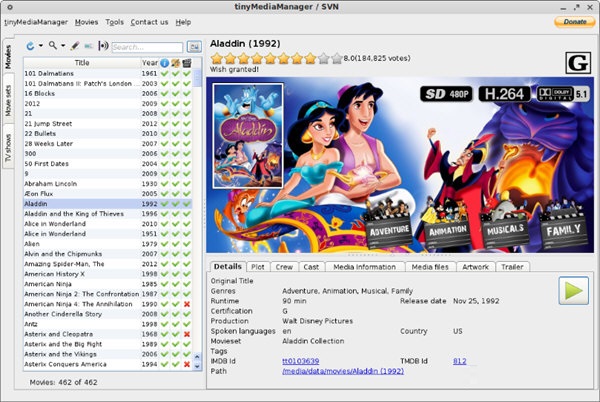Switch to the Movie sets vertical tab
This screenshot has width=600, height=402.
8,99
